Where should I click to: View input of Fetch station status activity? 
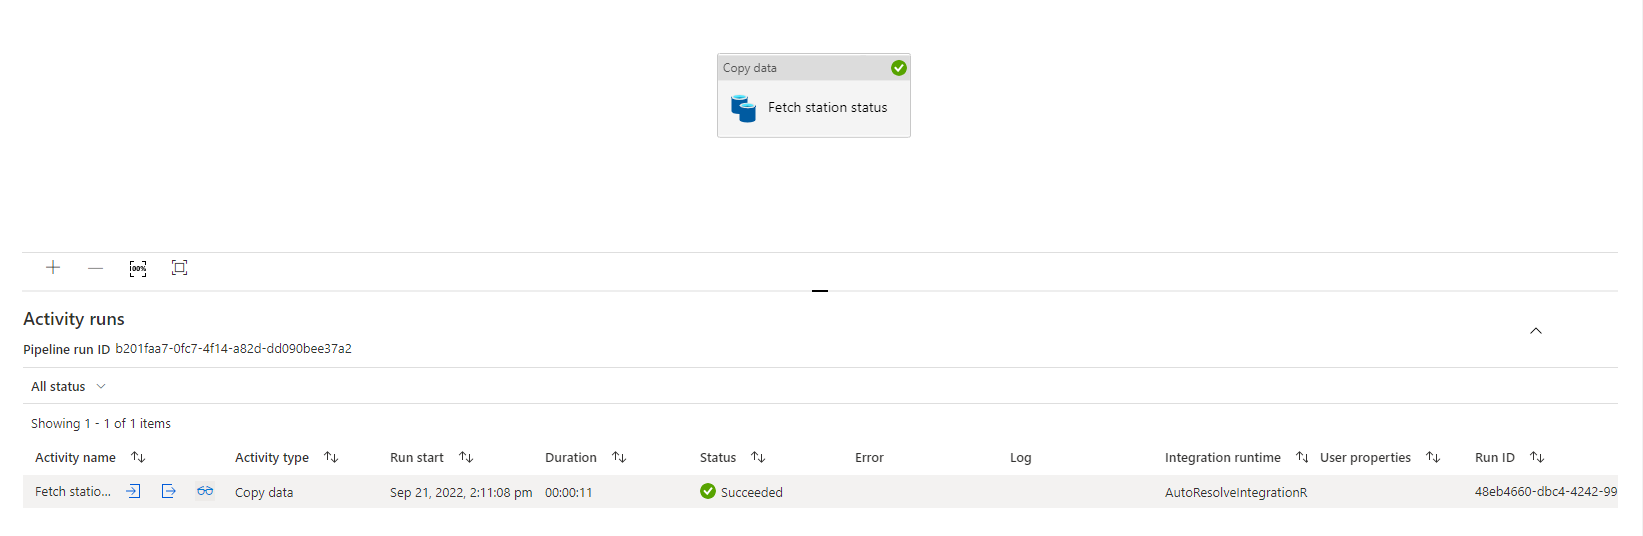coord(133,491)
